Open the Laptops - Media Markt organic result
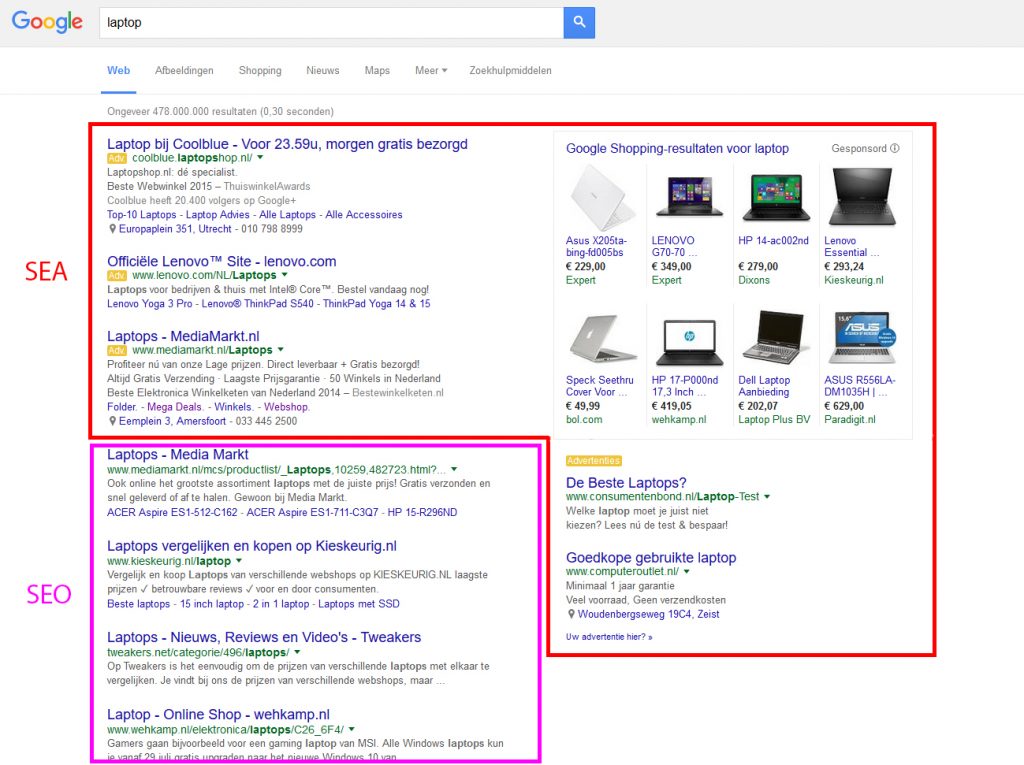 pos(177,455)
